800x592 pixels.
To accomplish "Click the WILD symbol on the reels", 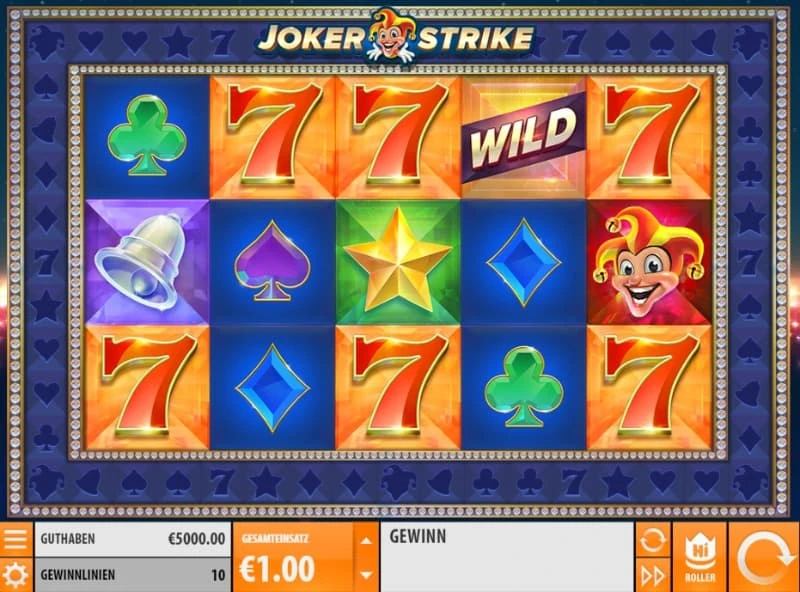I will pyautogui.click(x=523, y=137).
